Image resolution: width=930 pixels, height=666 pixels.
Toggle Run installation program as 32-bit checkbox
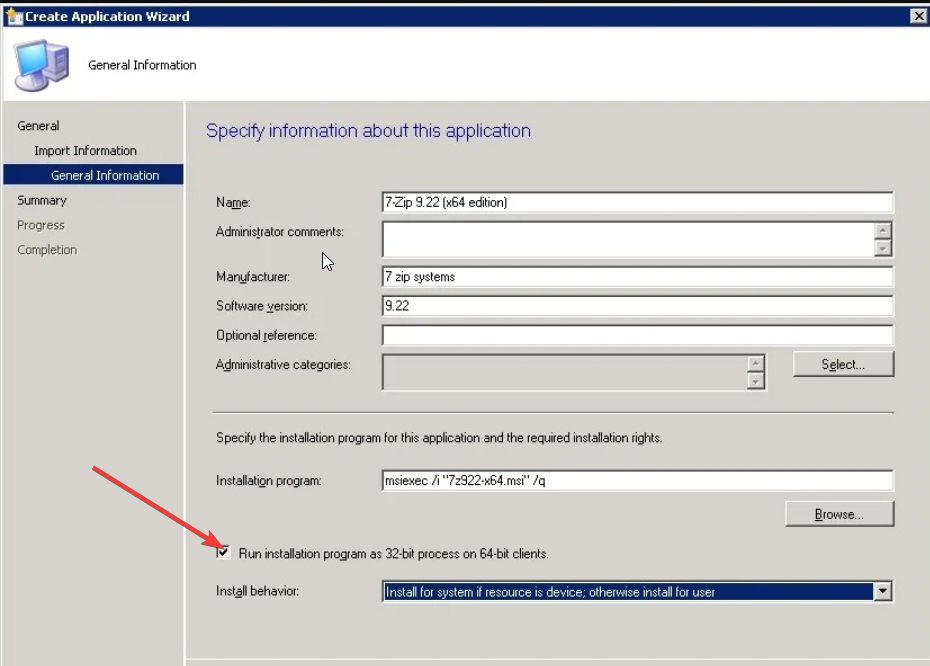223,553
